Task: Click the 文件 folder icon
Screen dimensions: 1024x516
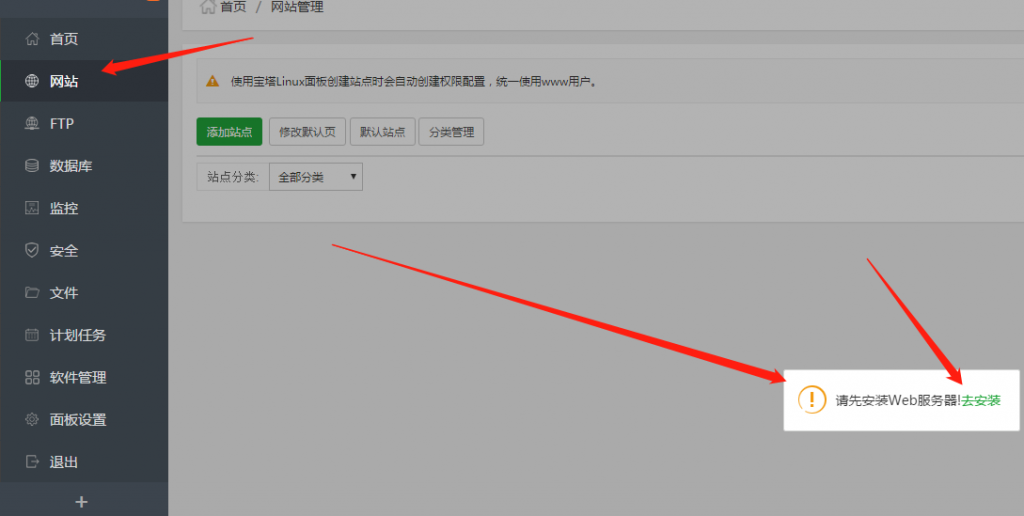Action: (32, 293)
